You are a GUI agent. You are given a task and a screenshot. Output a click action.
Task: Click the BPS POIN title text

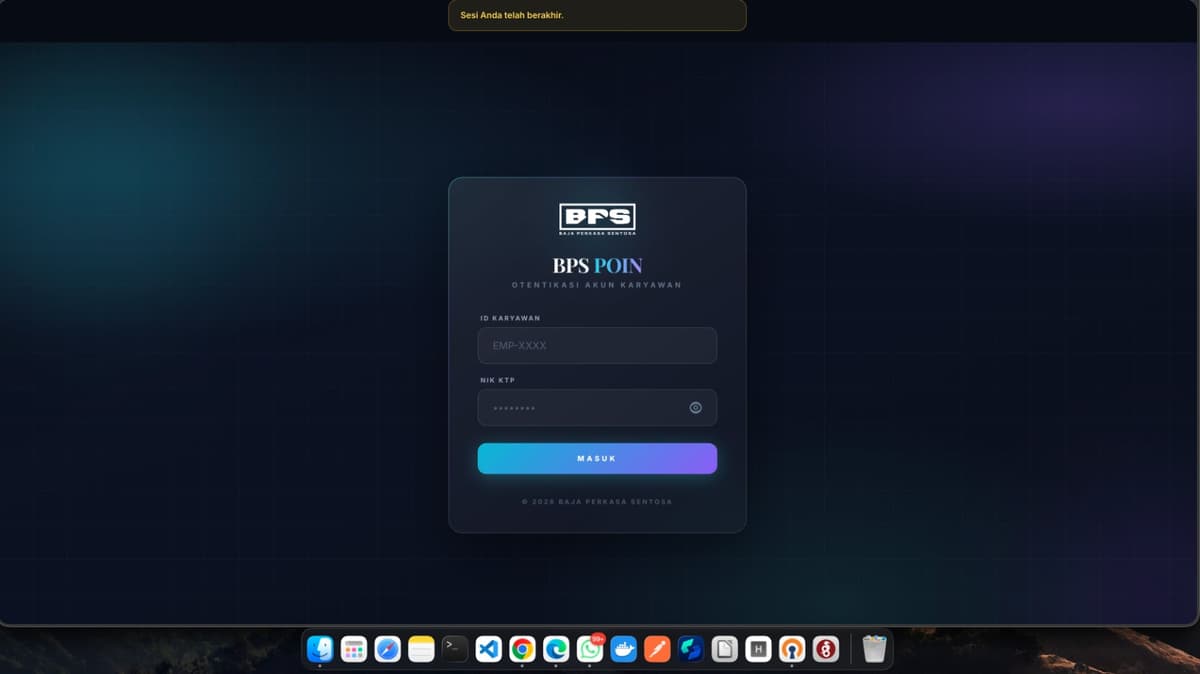pos(597,266)
